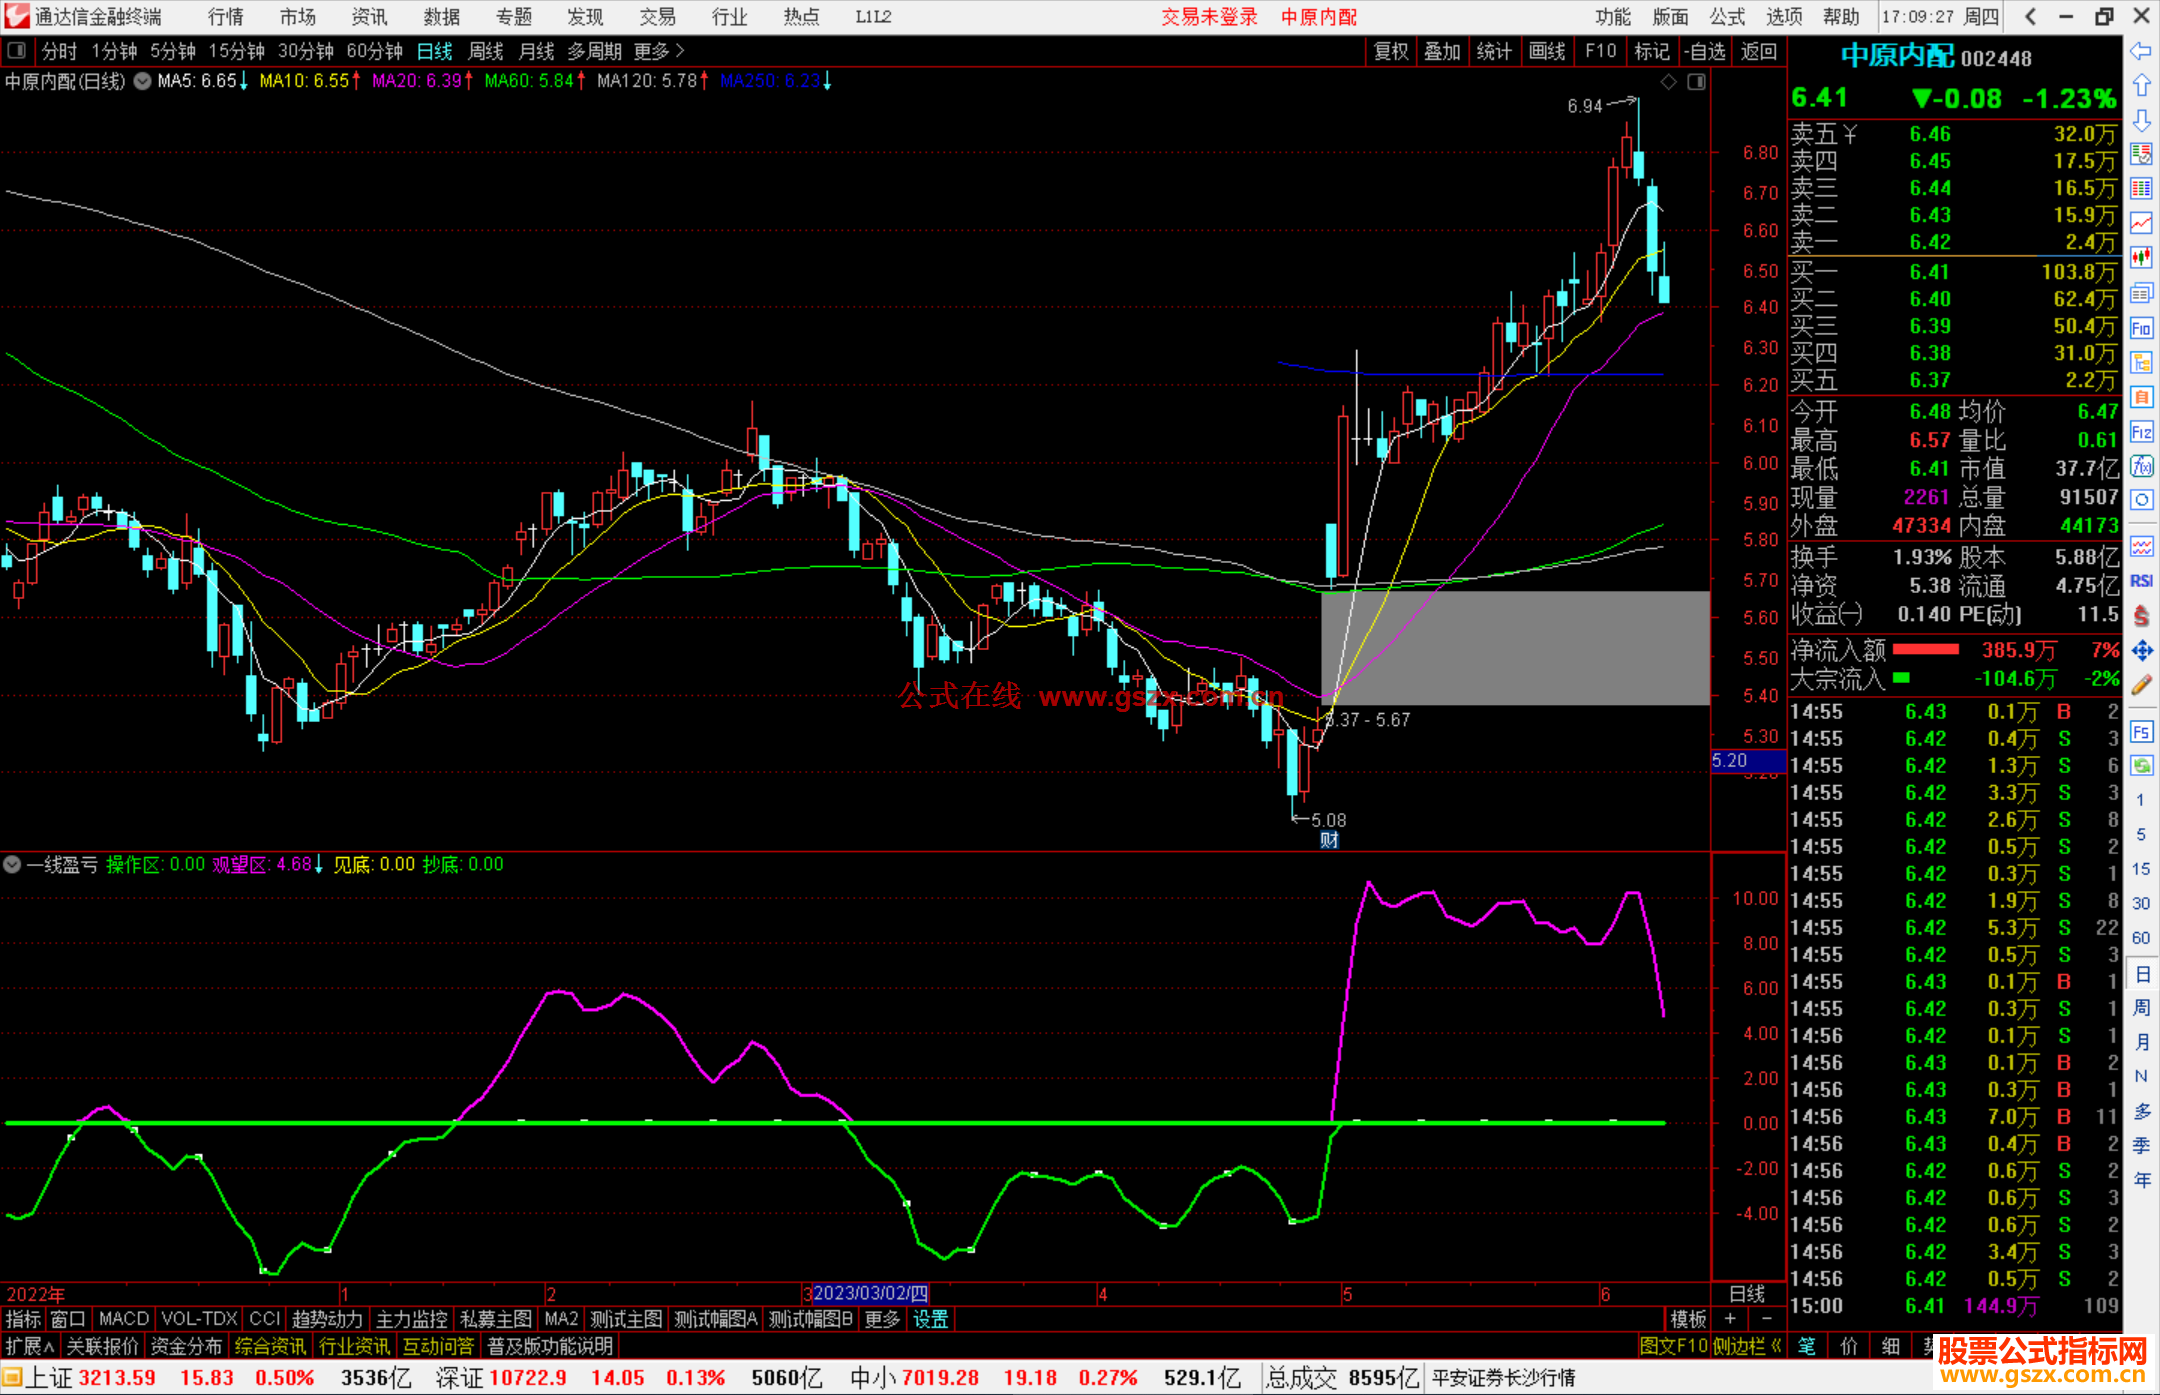
Task: Click the four-way move arrows icon
Action: [x=2141, y=651]
